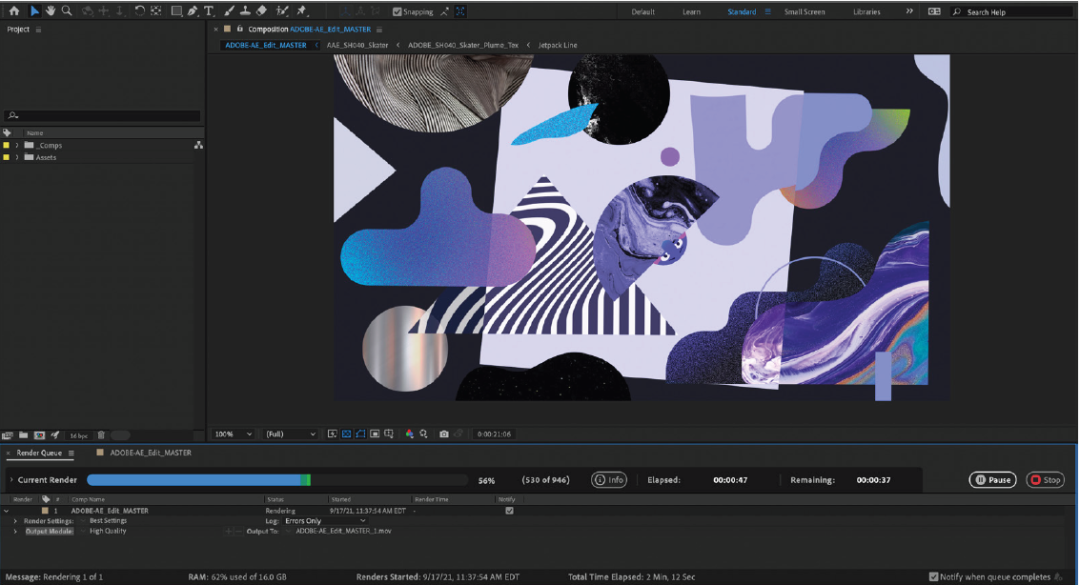Click the Info button

[x=609, y=480]
